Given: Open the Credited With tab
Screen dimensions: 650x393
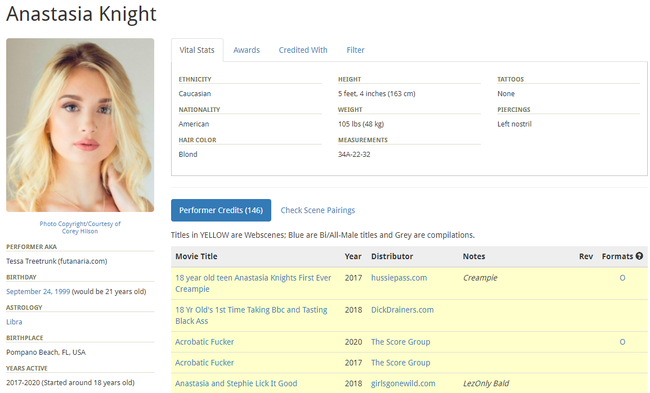Looking at the screenshot, I should 303,50.
